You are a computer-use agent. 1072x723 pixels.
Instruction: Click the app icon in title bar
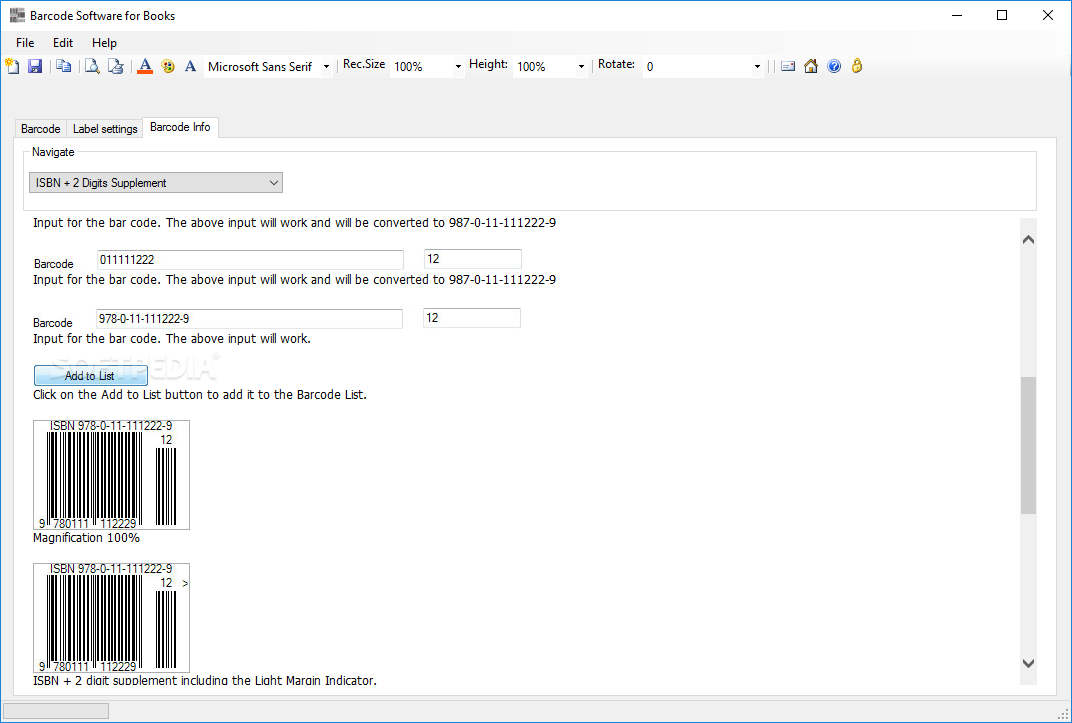[17, 15]
